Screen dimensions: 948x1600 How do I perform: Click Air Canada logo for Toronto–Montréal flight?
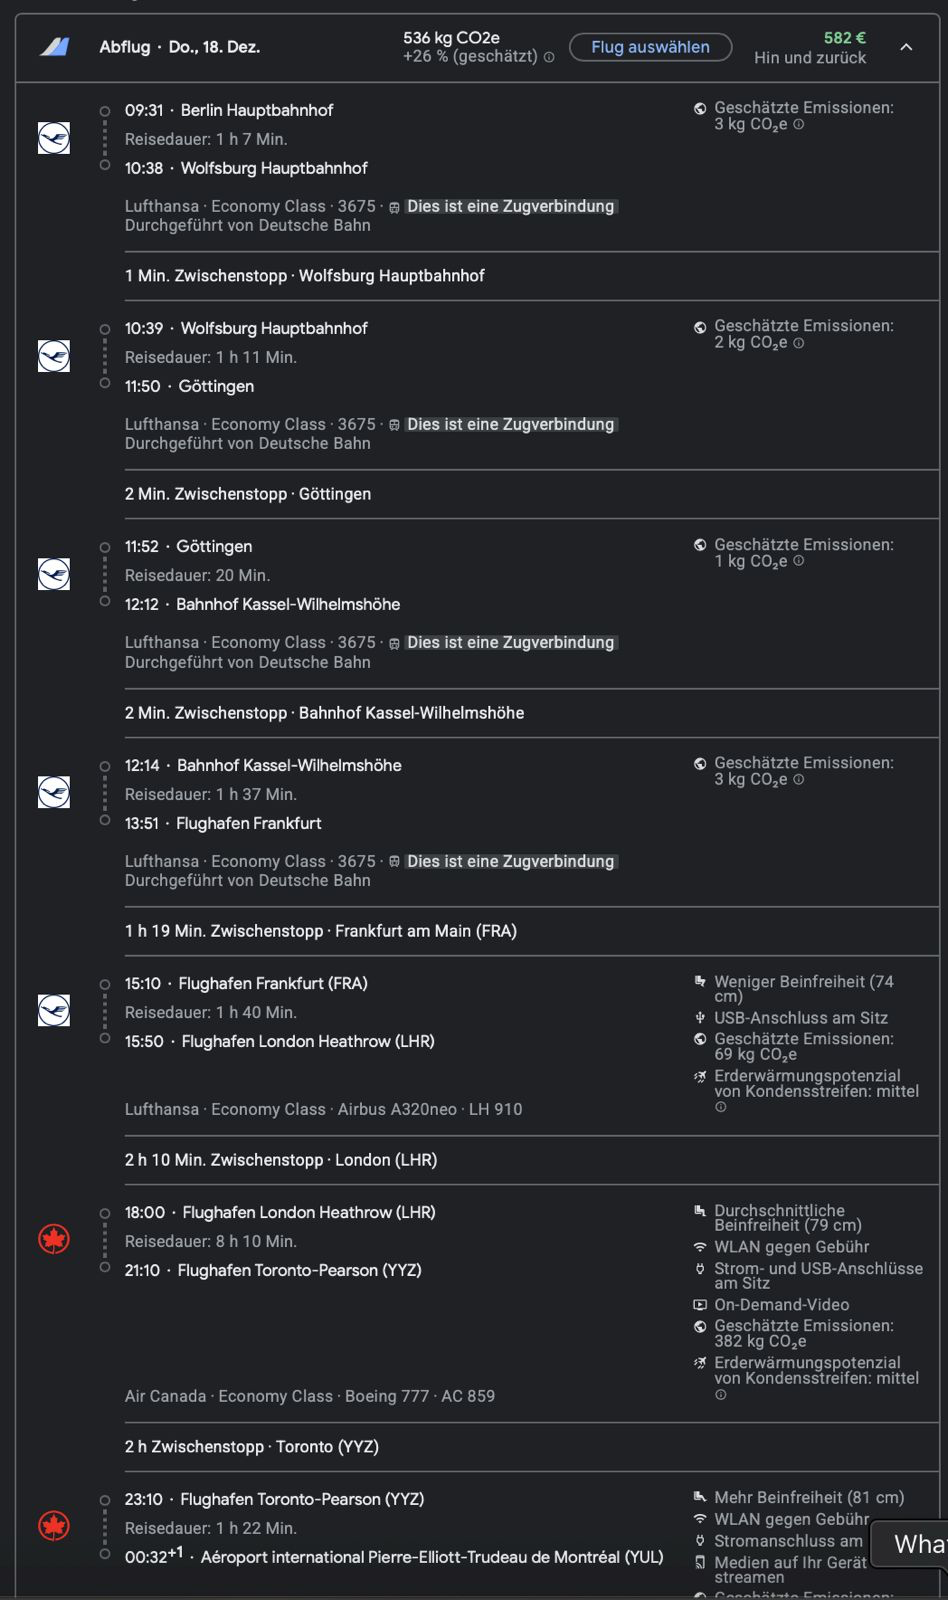coord(54,1526)
